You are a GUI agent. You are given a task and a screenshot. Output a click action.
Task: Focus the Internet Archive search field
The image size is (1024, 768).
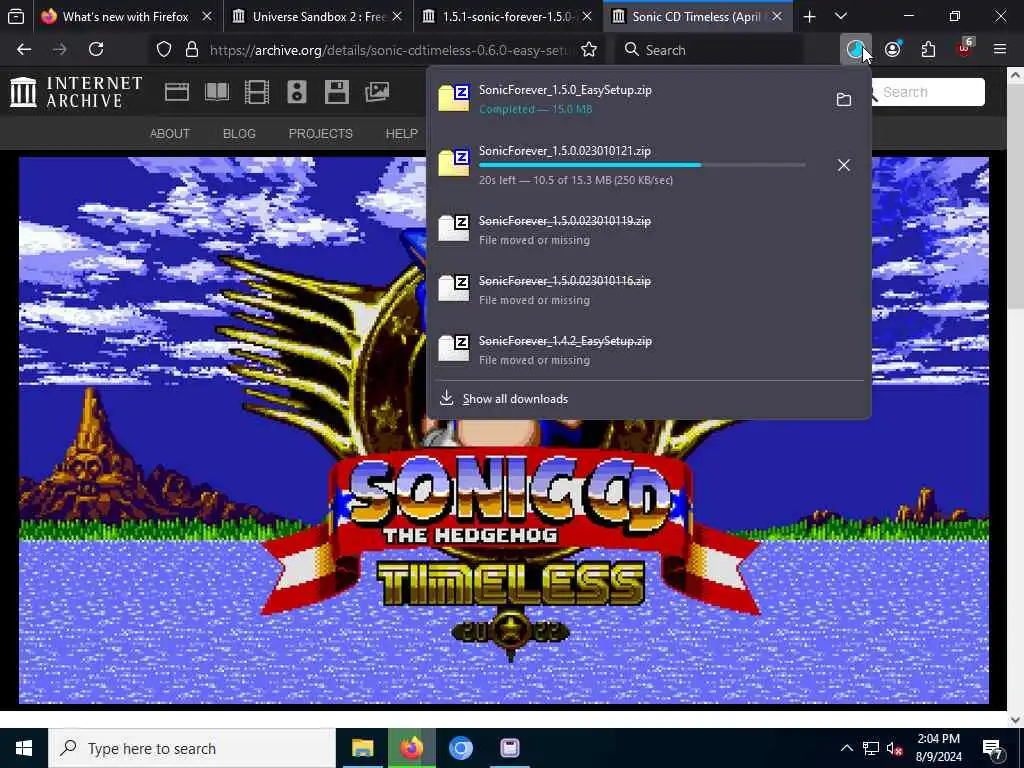point(931,92)
